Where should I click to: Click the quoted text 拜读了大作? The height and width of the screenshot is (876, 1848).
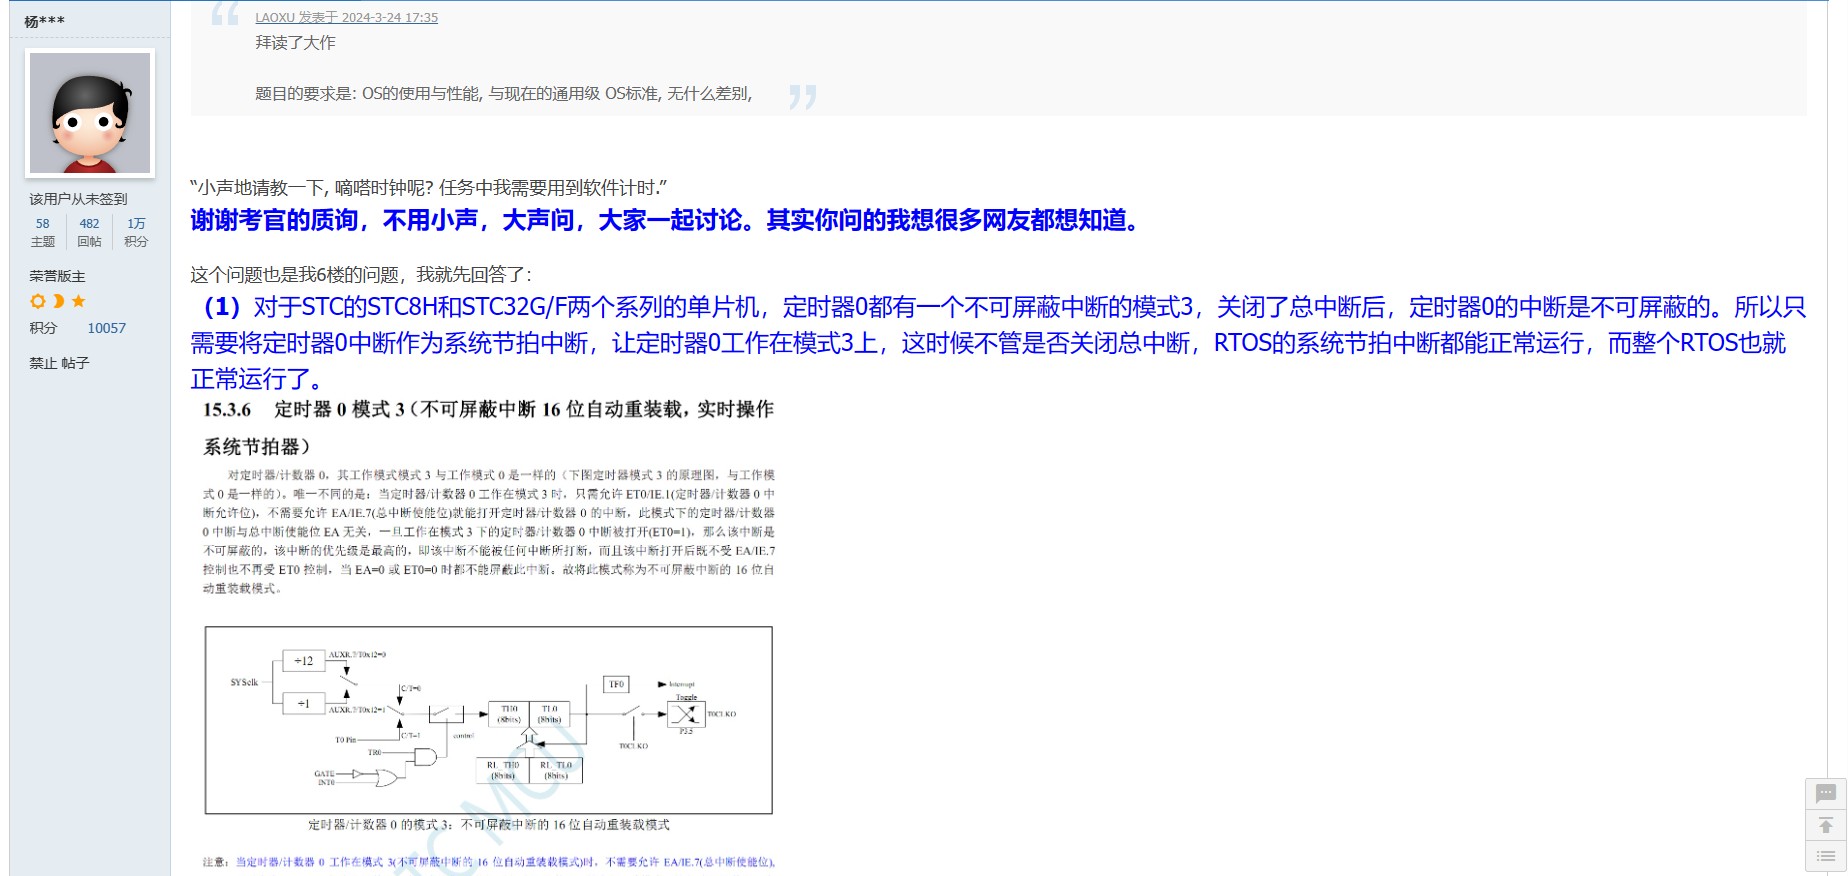click(295, 43)
